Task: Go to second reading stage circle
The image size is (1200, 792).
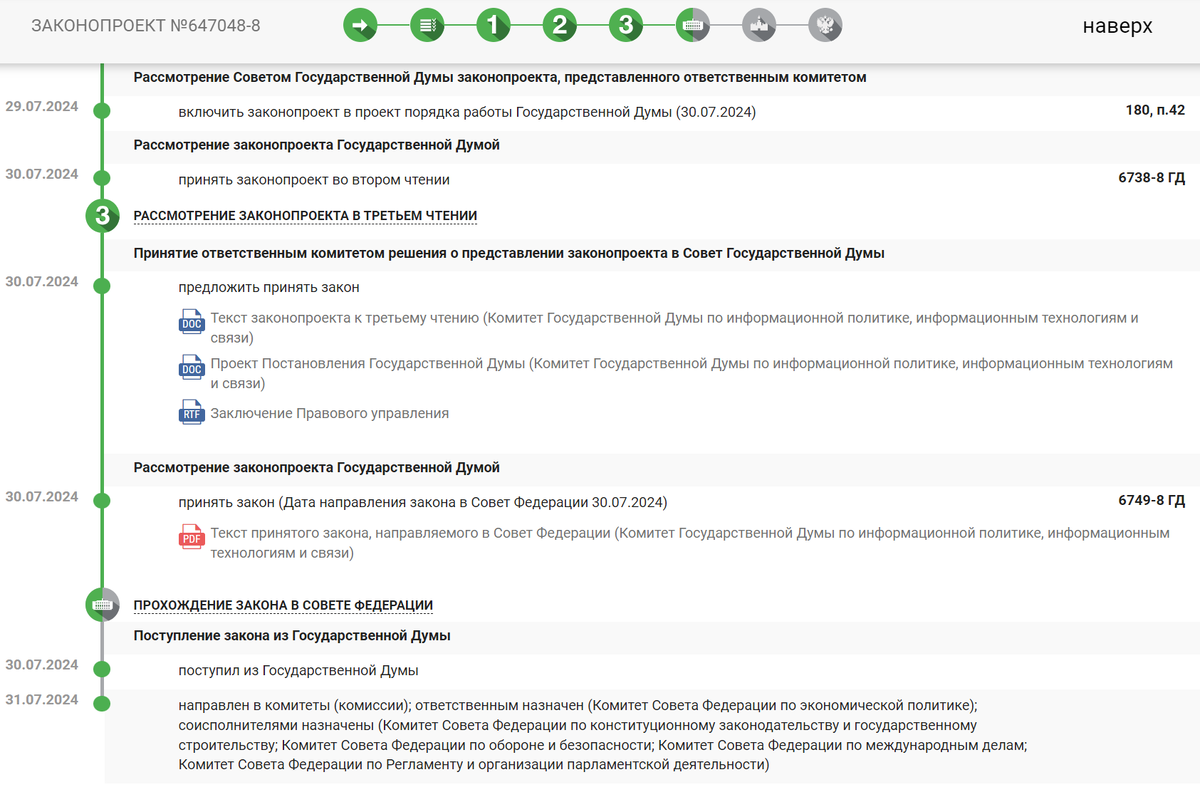Action: pyautogui.click(x=560, y=26)
